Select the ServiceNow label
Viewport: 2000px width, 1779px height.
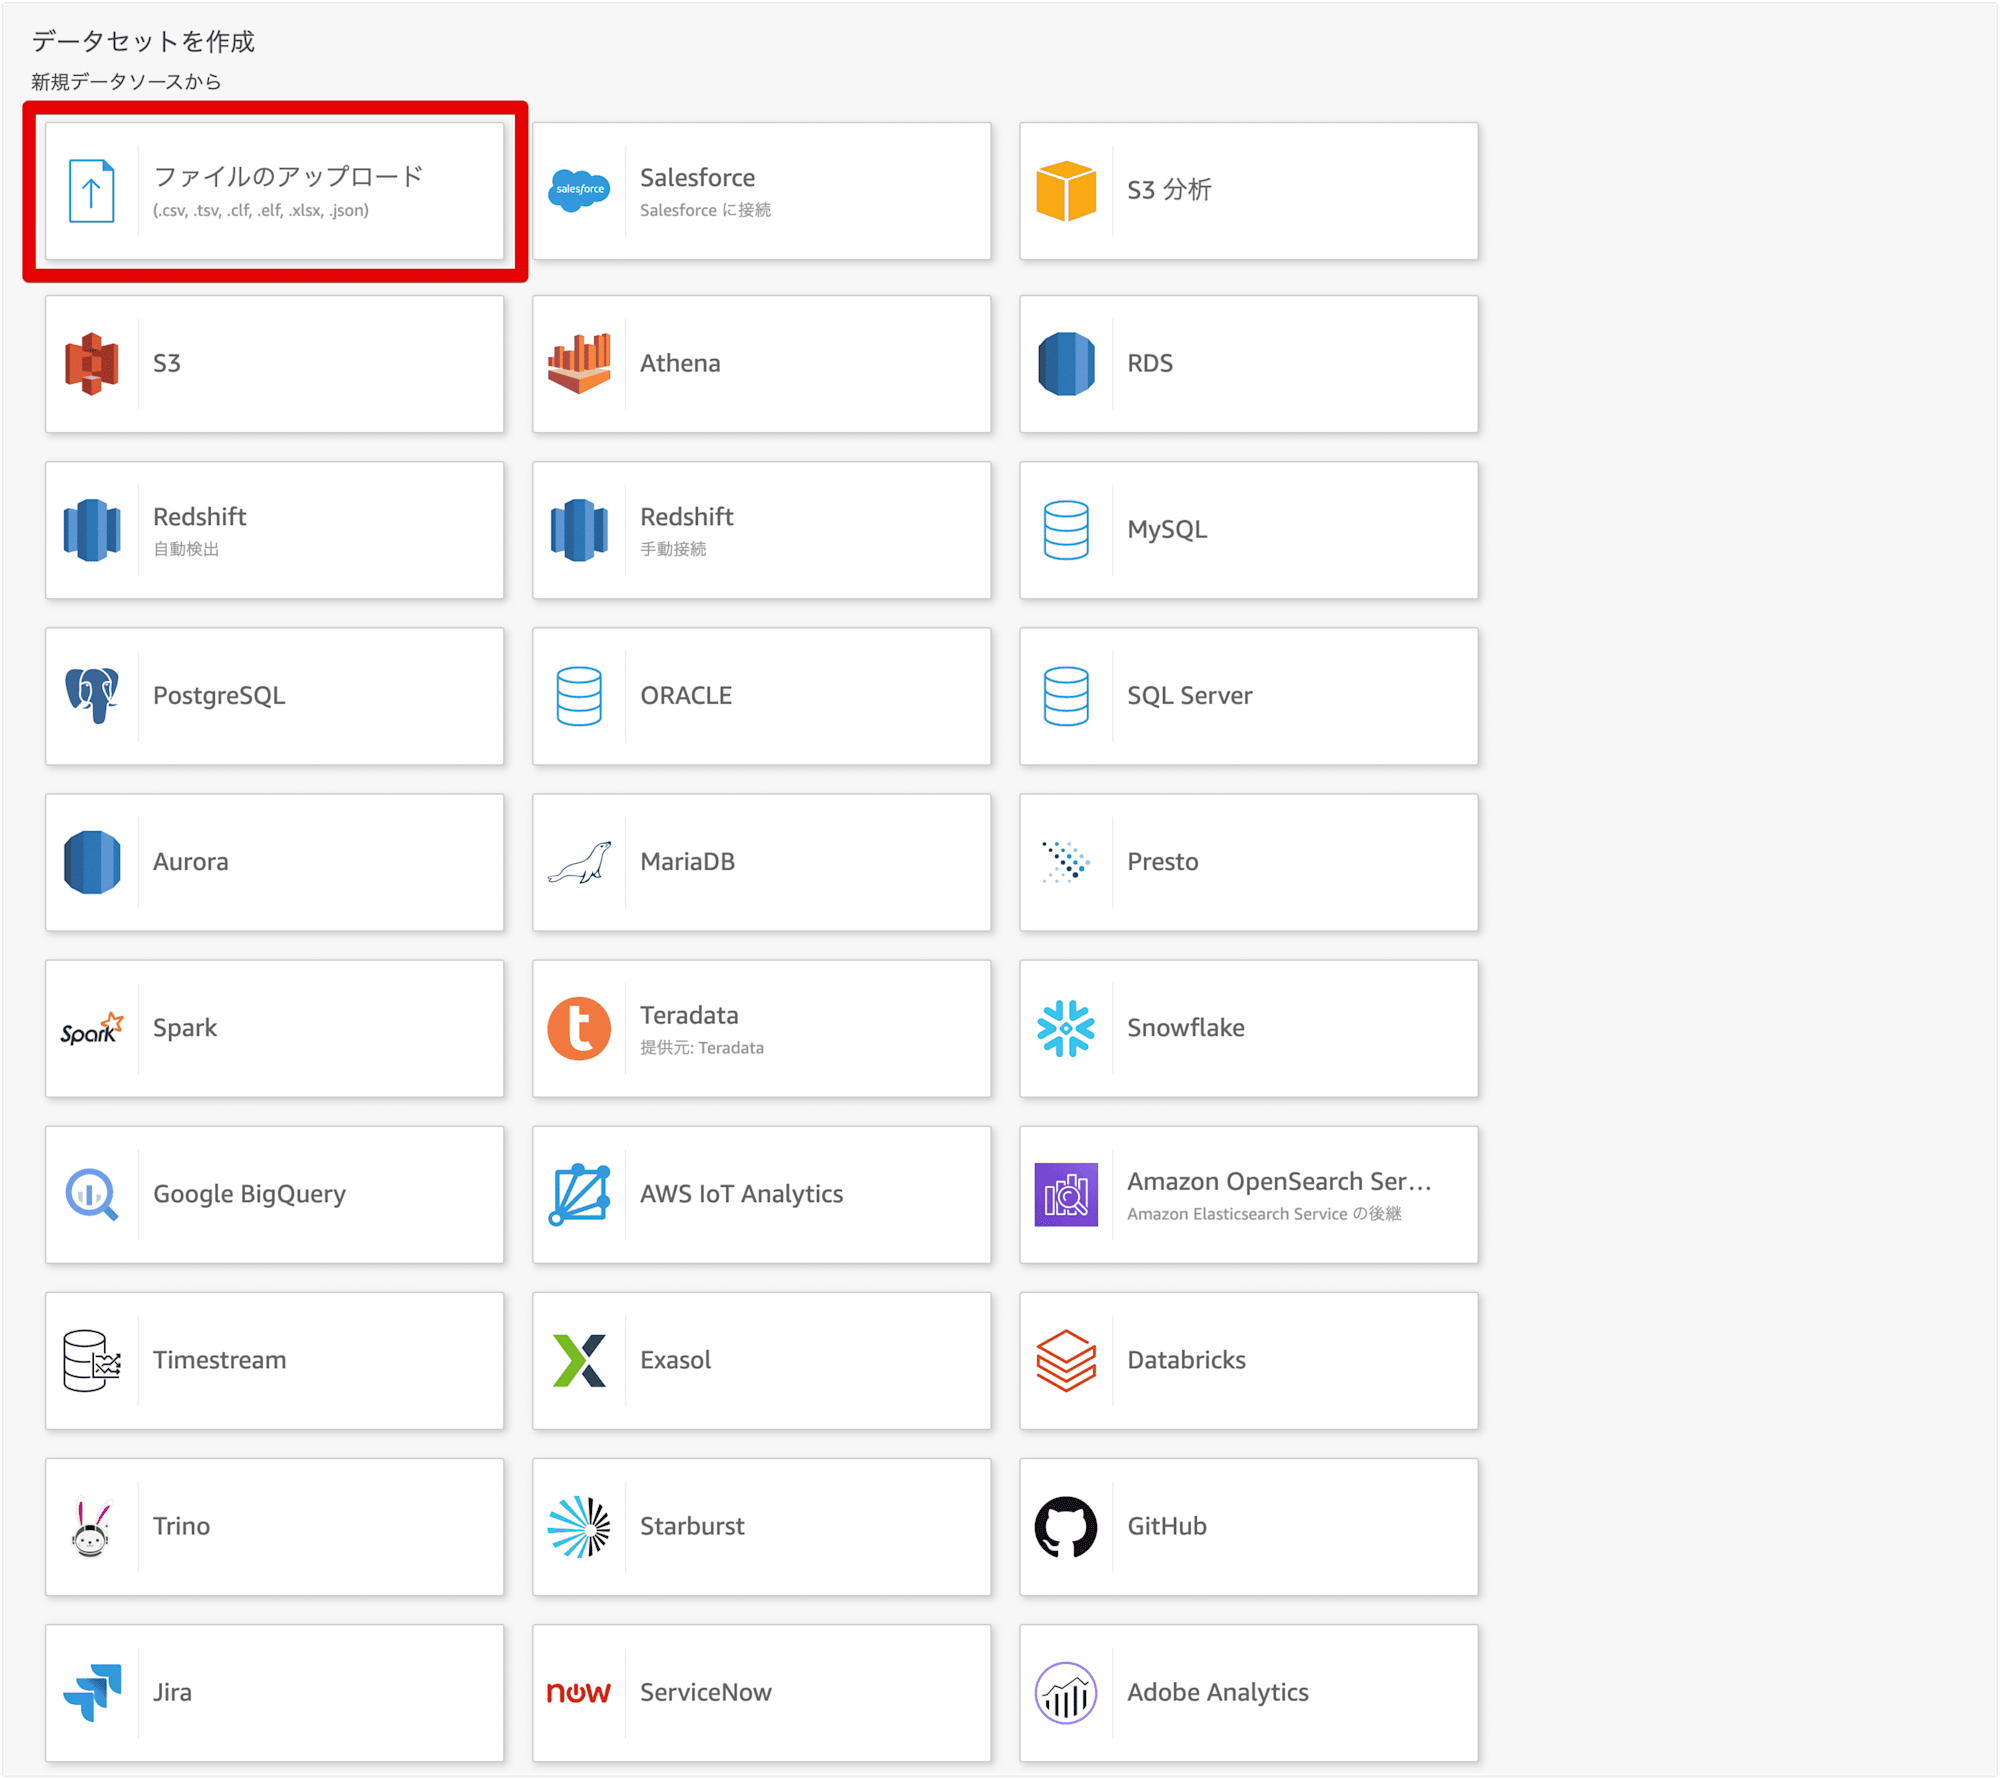(x=706, y=1693)
